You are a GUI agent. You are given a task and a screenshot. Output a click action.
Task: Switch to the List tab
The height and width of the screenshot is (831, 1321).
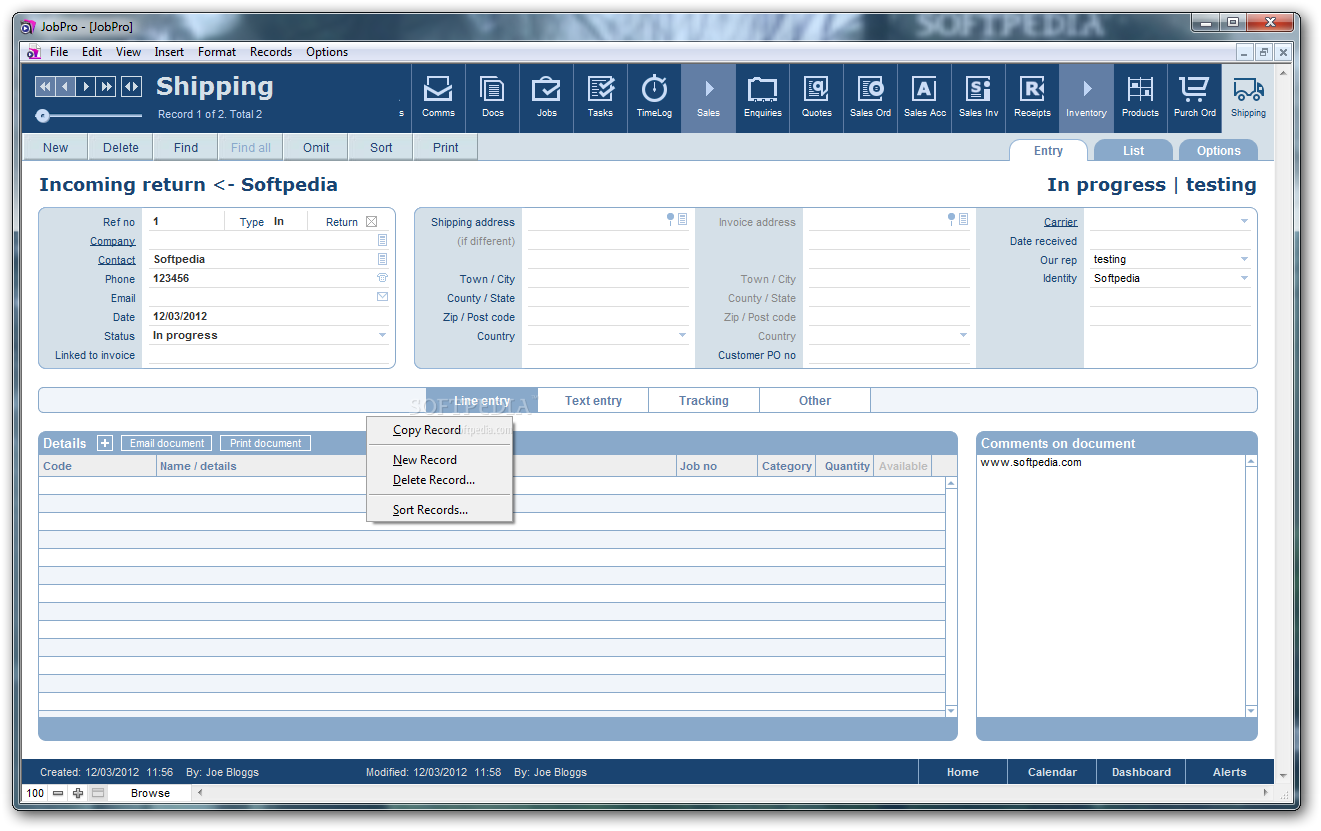(1133, 150)
